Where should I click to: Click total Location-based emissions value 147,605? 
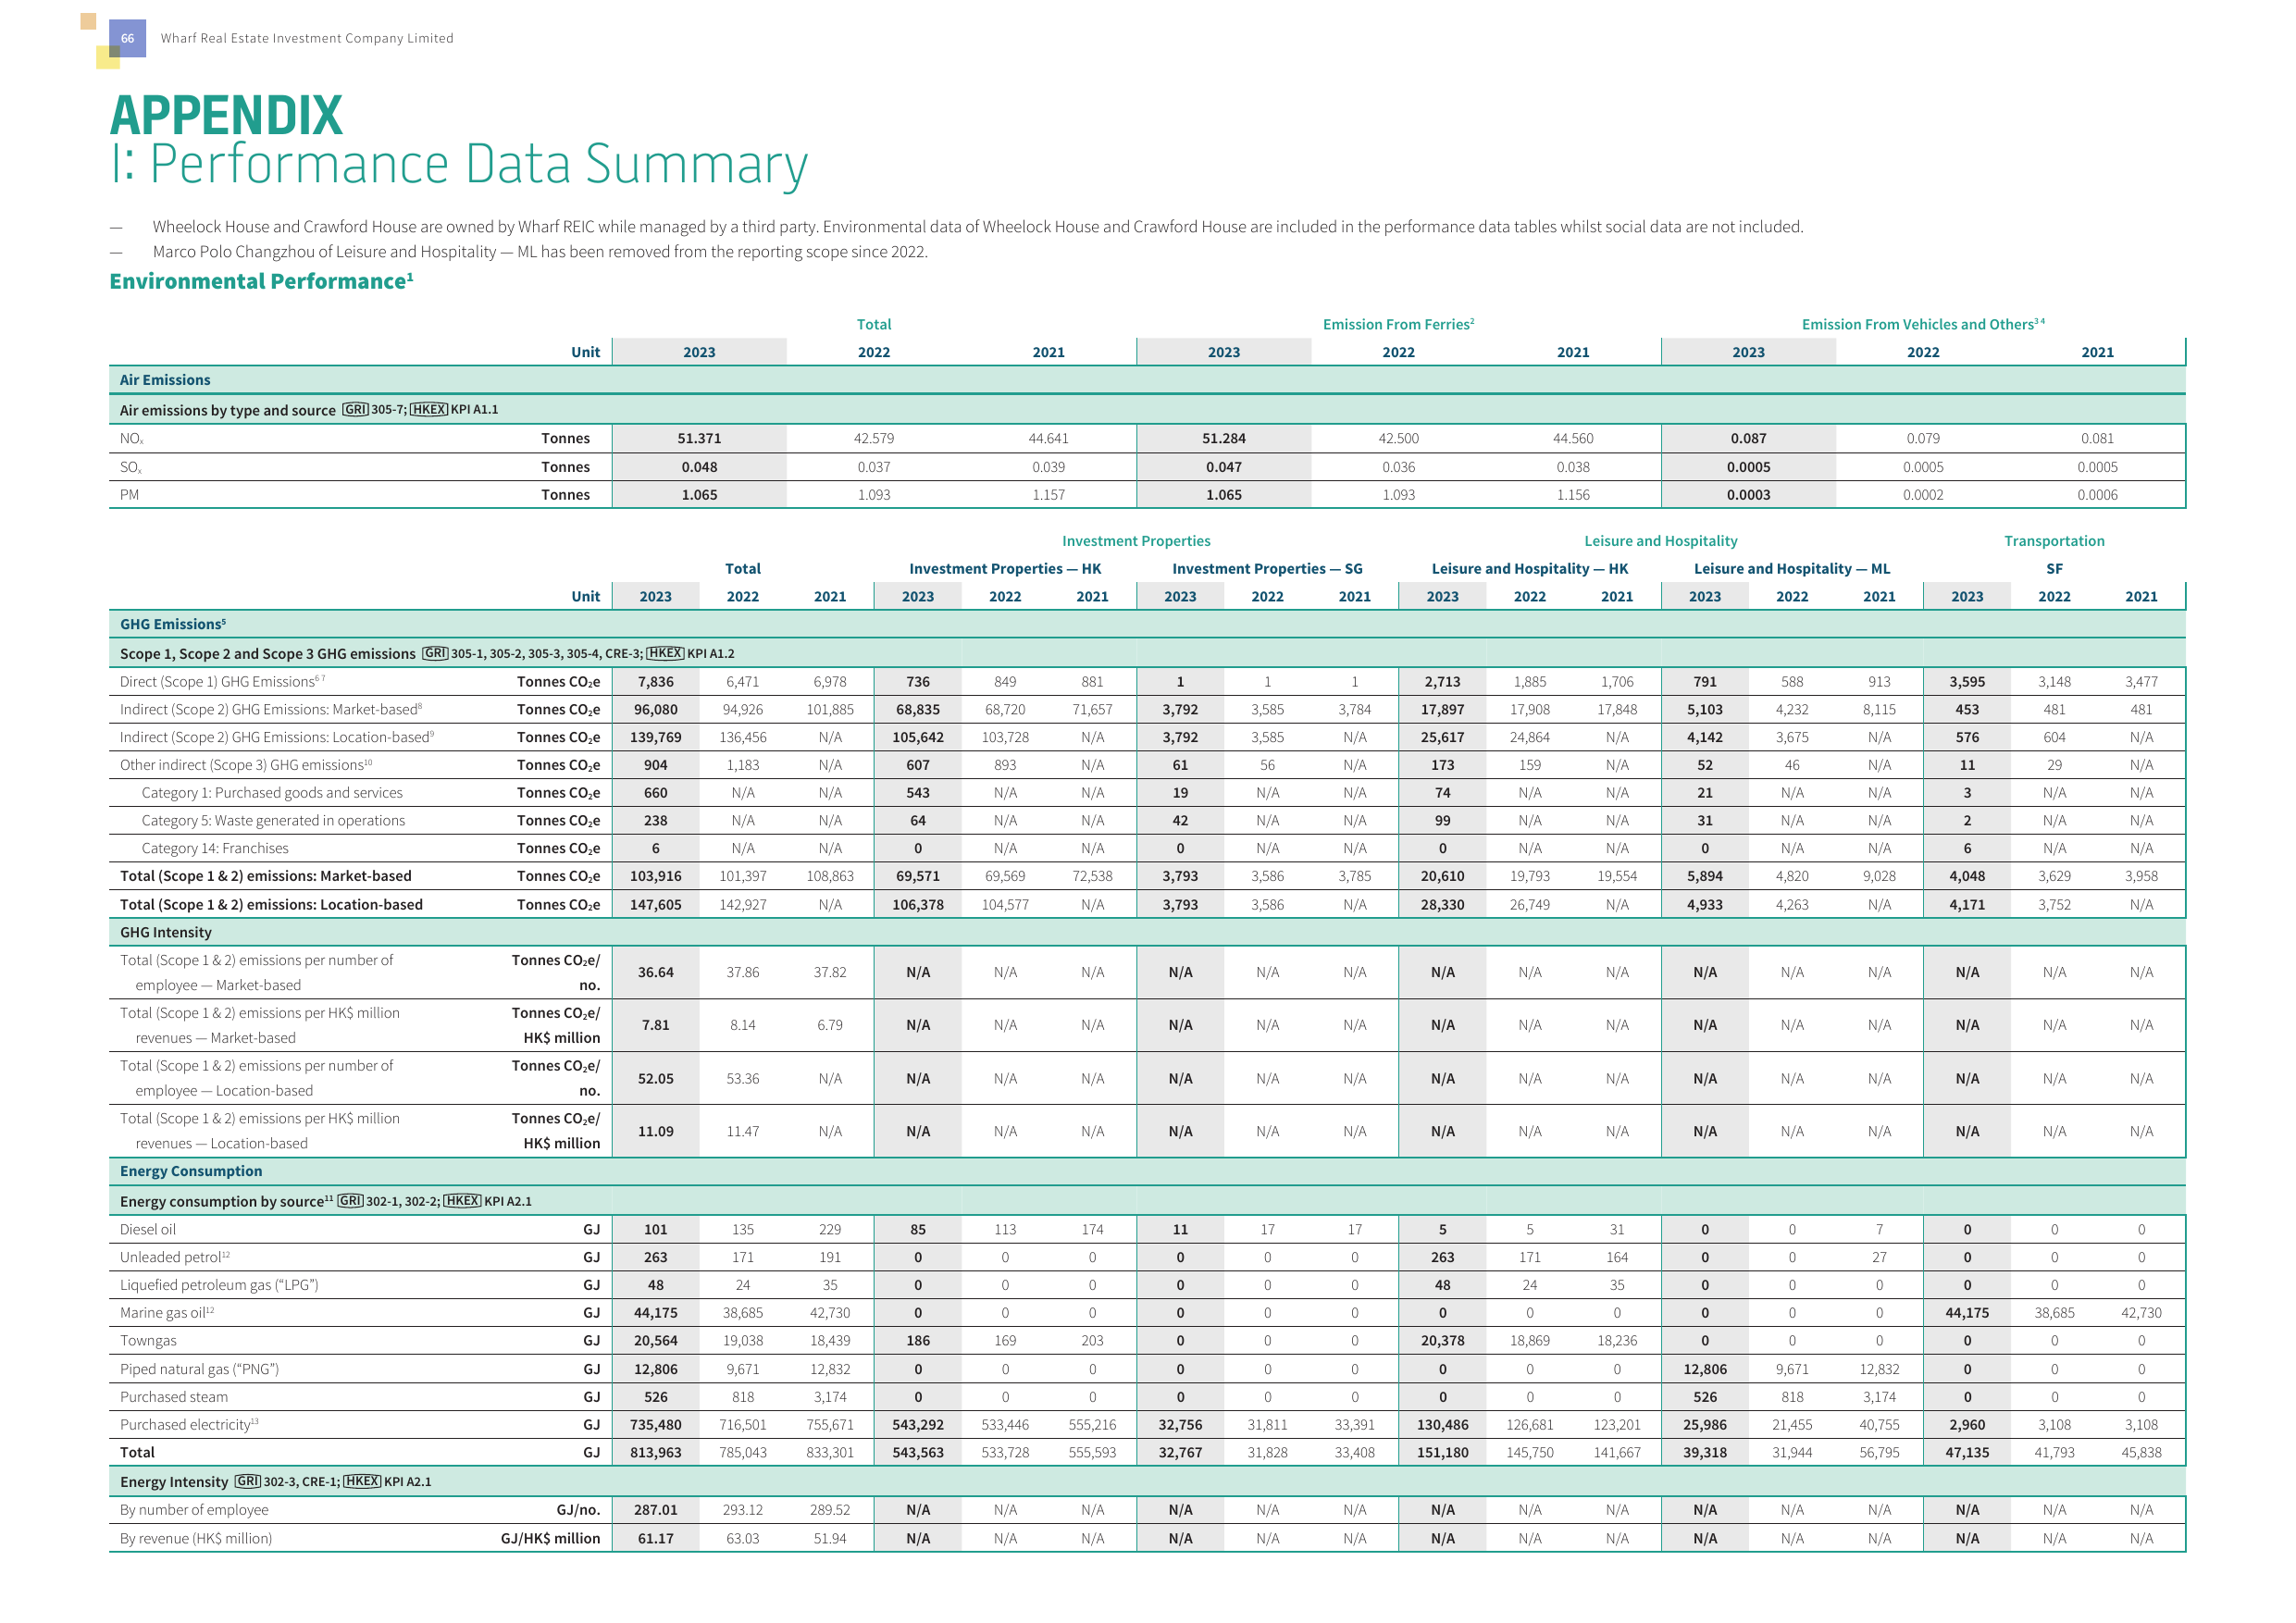pyautogui.click(x=655, y=905)
